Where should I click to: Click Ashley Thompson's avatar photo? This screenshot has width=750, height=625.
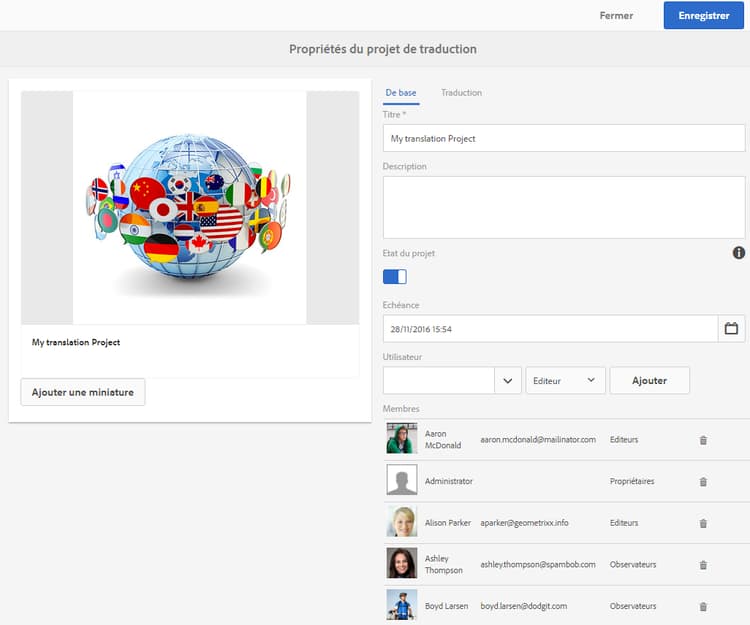(x=402, y=563)
